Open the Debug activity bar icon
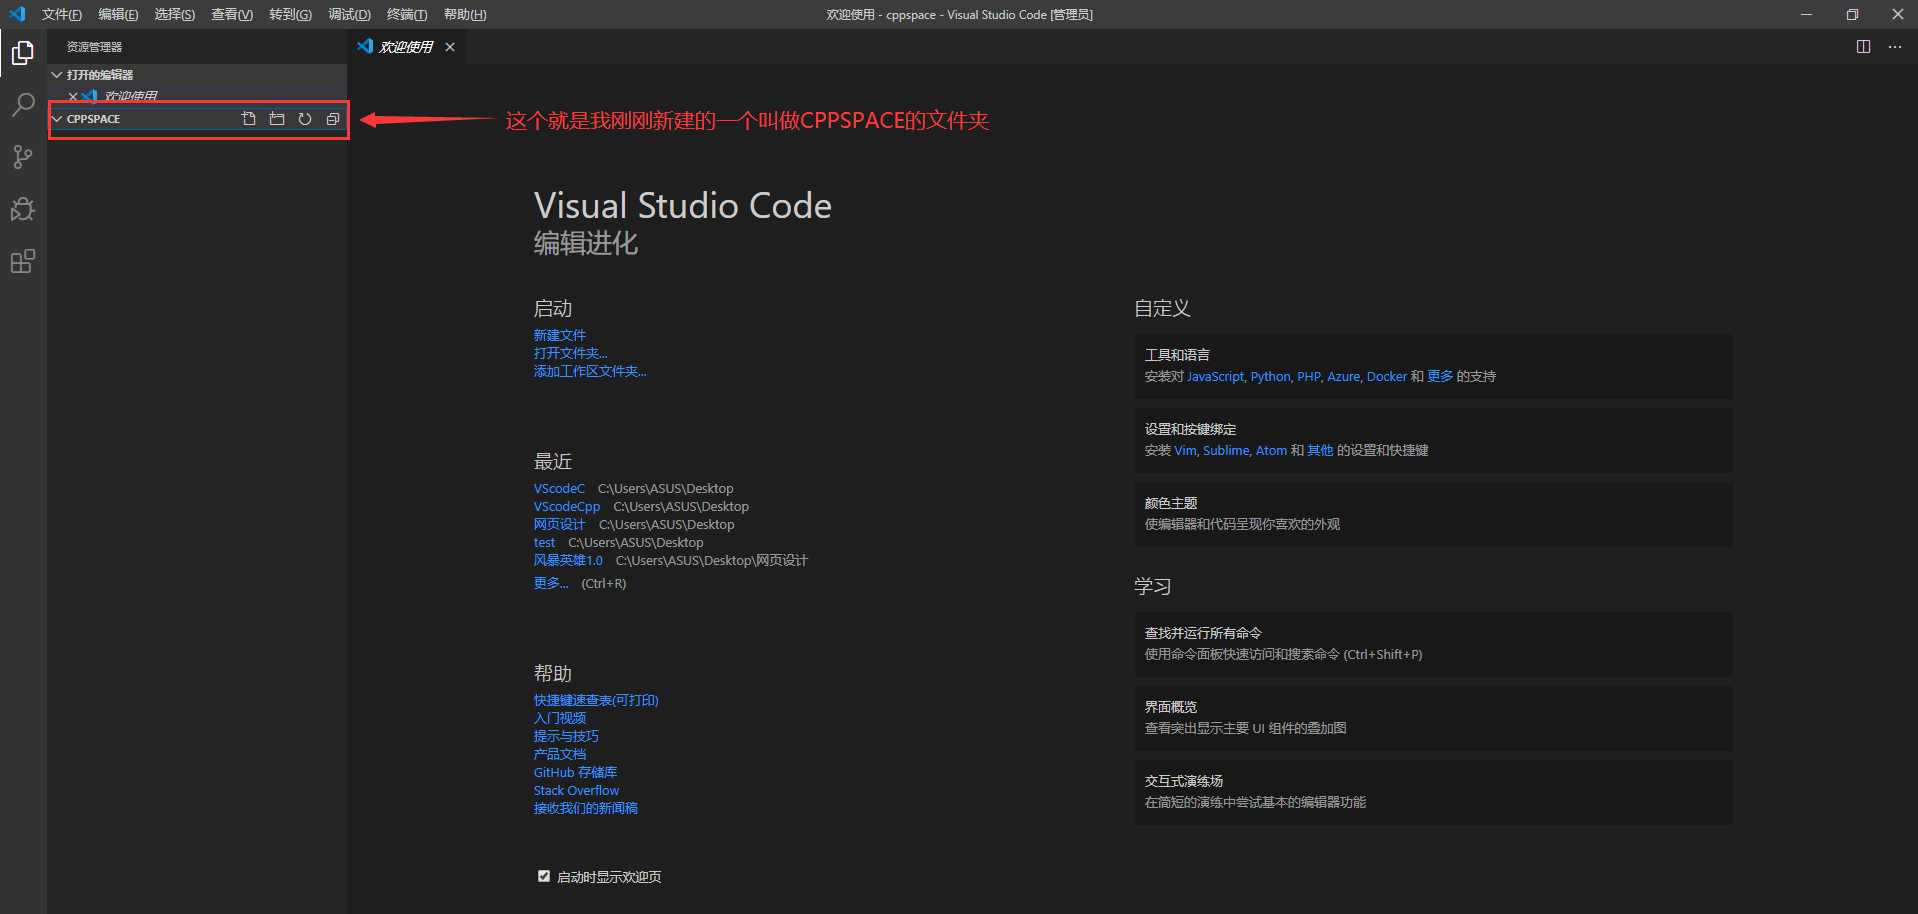Image resolution: width=1918 pixels, height=914 pixels. point(23,209)
